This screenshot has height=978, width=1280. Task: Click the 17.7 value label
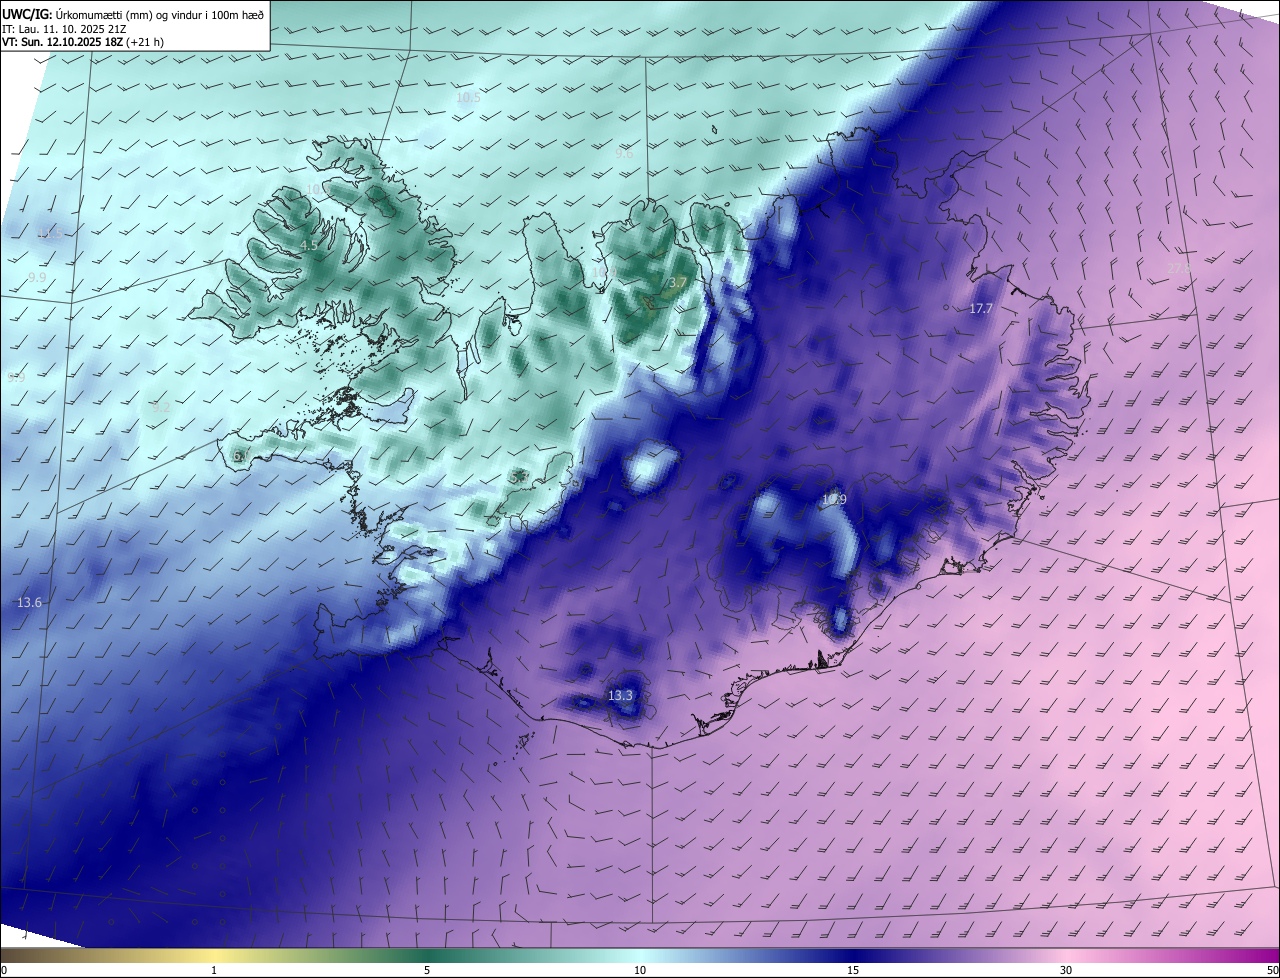coord(981,309)
